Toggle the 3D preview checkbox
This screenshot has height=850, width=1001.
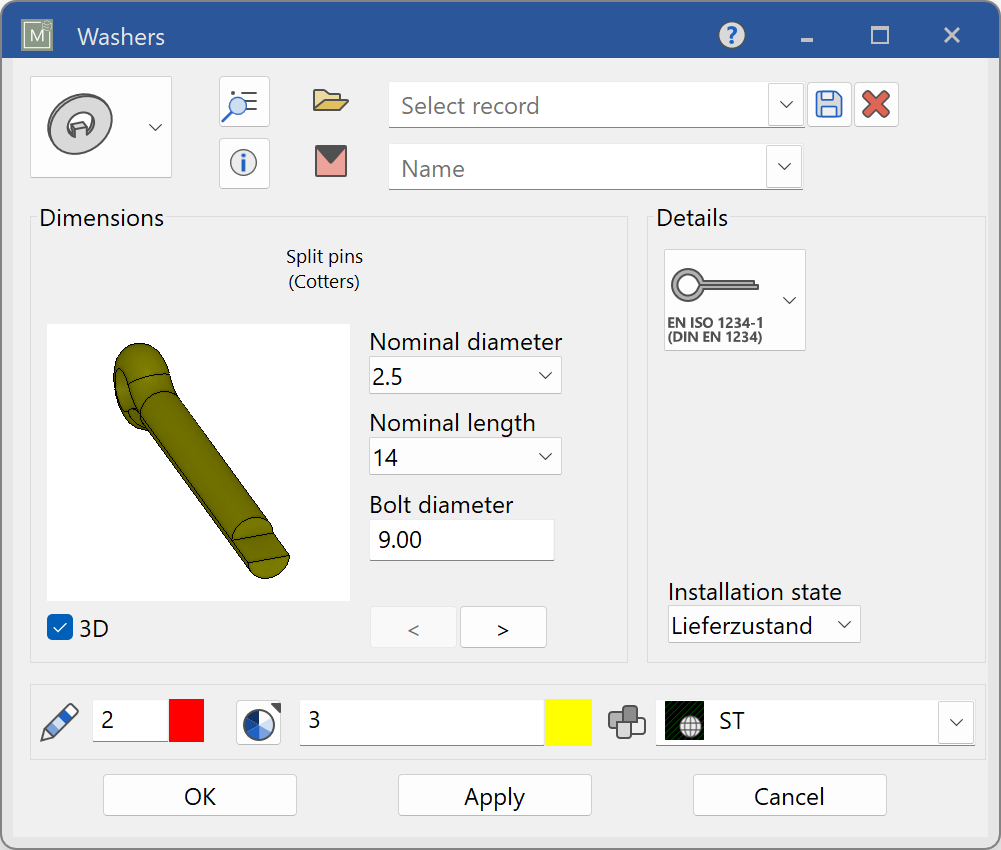click(59, 627)
